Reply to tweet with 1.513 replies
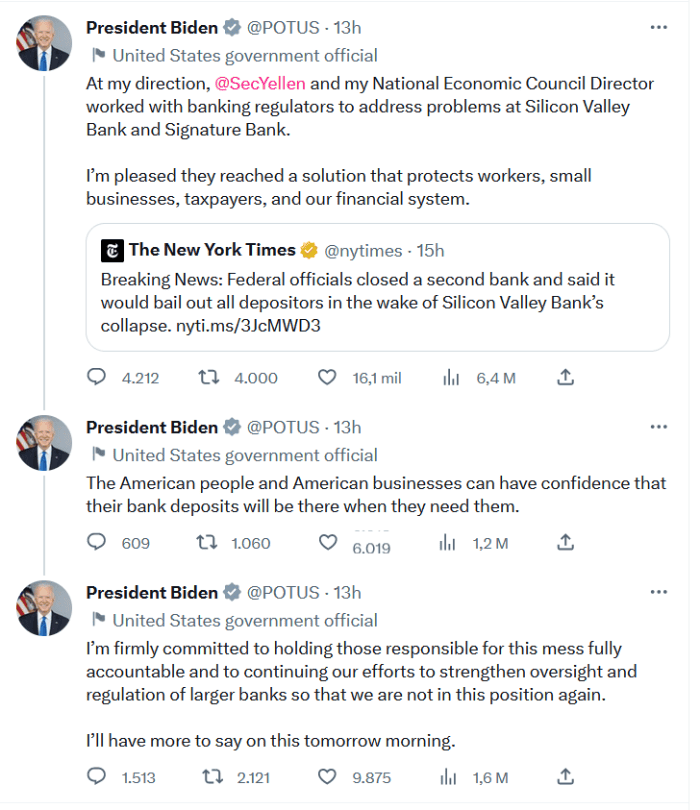This screenshot has width=700, height=810. click(x=97, y=777)
